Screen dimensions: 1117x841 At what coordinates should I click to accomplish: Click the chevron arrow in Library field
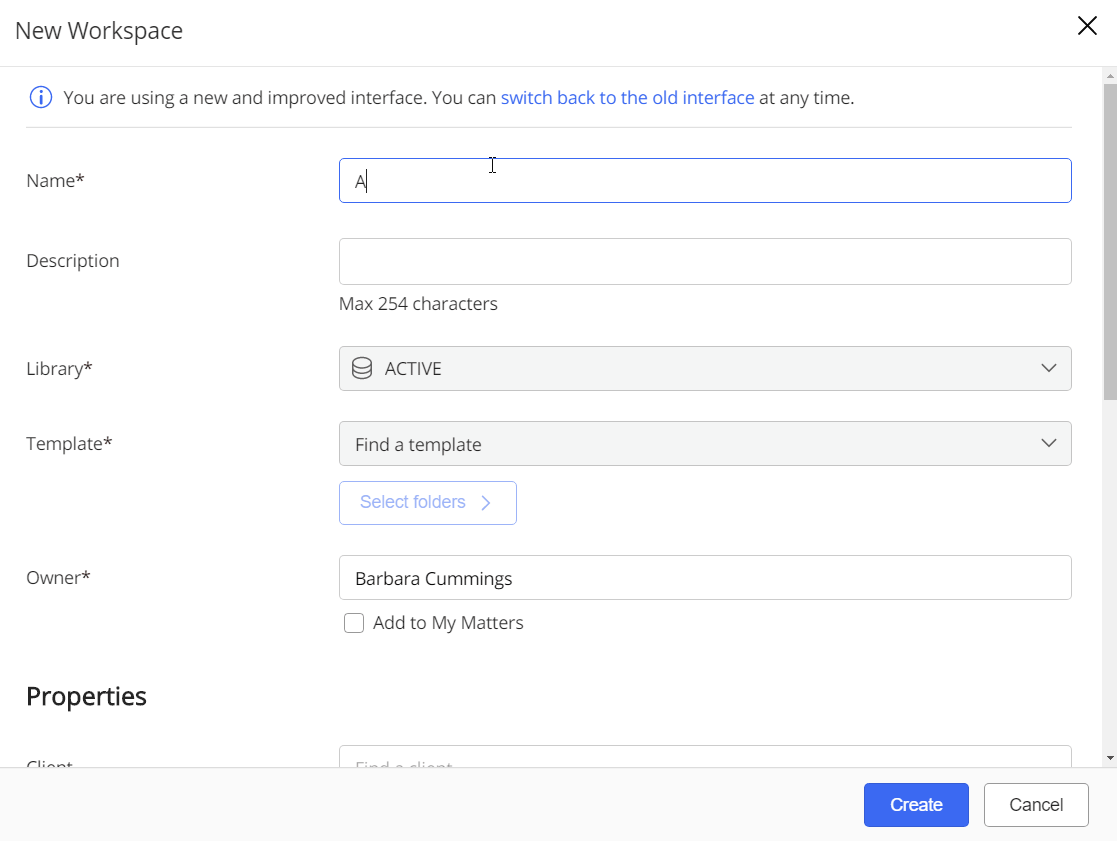(1048, 368)
